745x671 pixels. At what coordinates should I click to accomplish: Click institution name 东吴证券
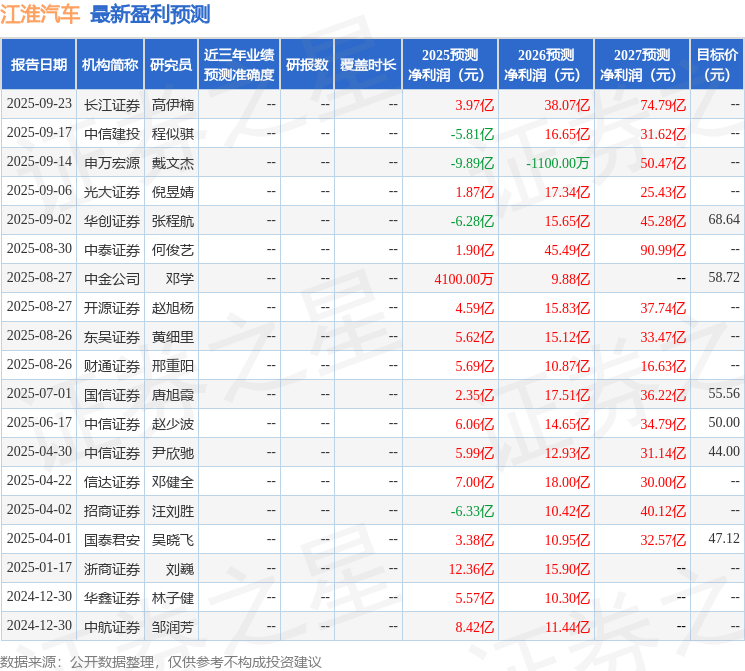pyautogui.click(x=112, y=337)
